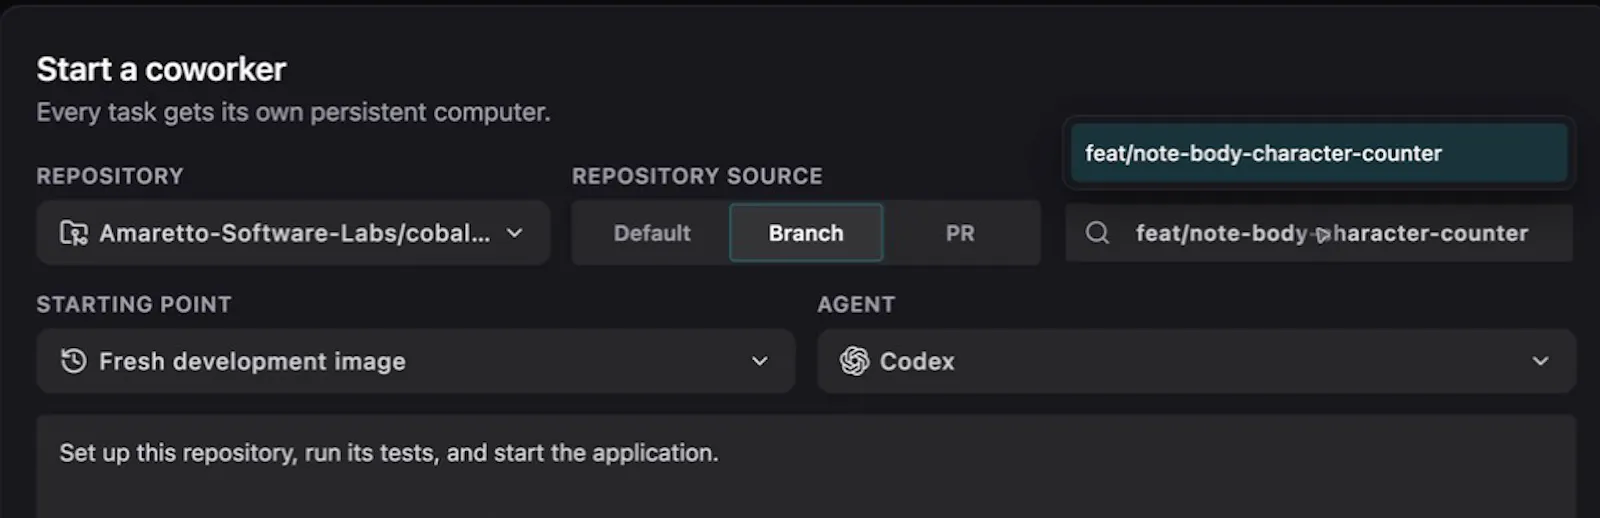Focus the branch search input field

click(1319, 233)
